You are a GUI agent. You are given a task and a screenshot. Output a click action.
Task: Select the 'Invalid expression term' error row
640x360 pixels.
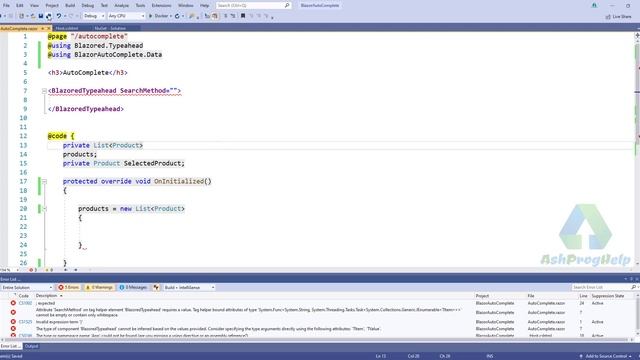point(318,322)
